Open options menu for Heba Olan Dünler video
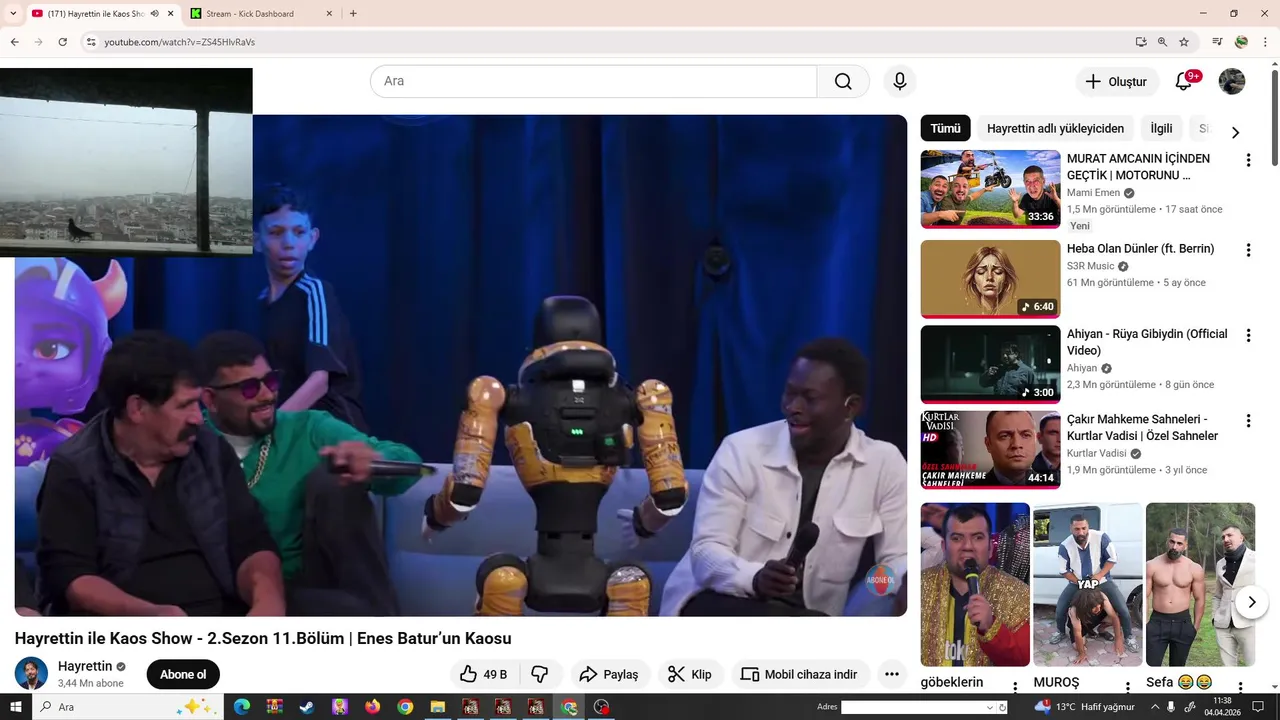Viewport: 1280px width, 720px height. [1248, 250]
